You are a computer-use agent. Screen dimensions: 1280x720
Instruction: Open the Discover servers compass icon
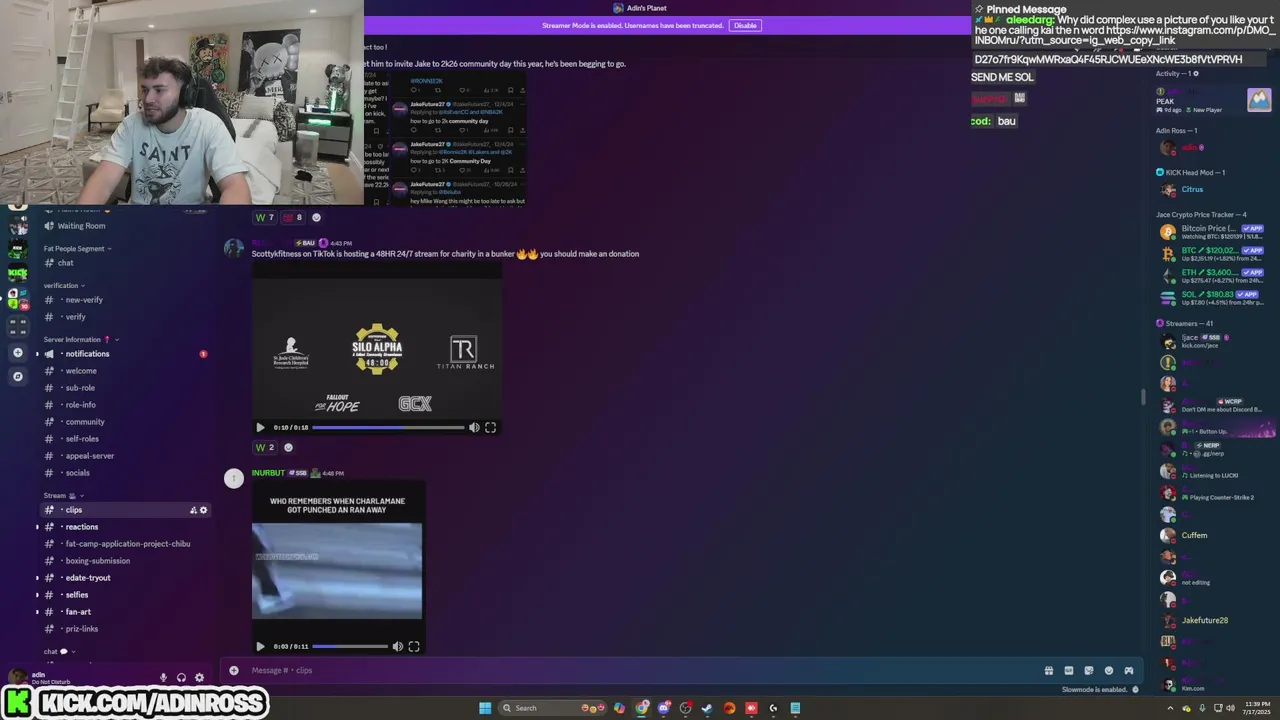[17, 376]
